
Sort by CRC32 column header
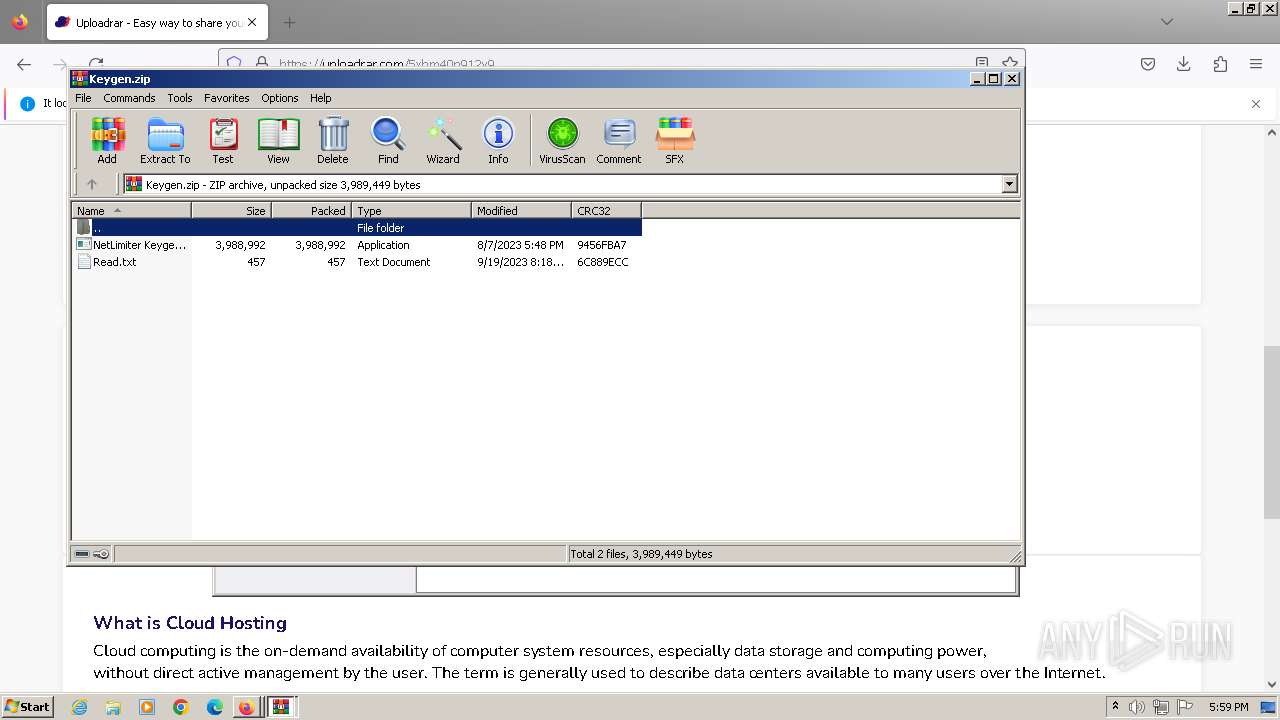[x=606, y=210]
